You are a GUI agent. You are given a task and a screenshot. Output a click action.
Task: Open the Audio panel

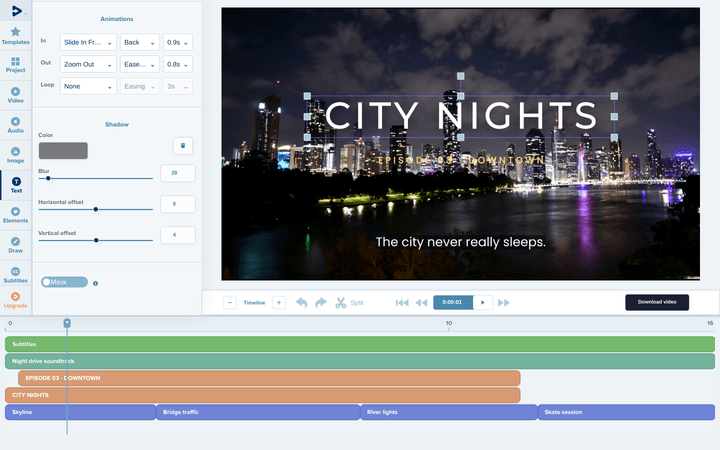pos(16,125)
